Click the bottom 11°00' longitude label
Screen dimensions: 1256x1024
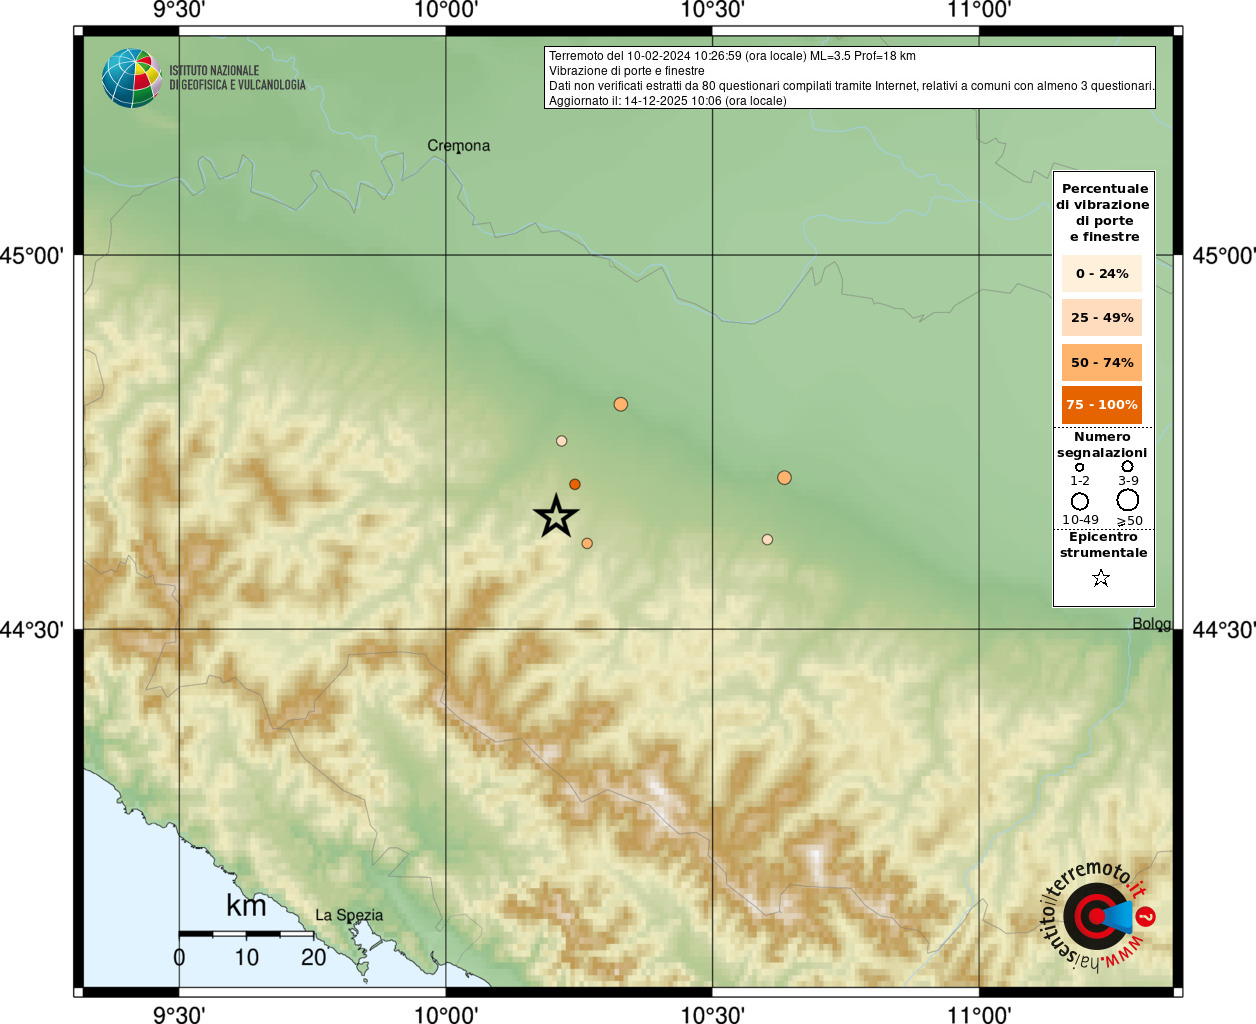980,1015
